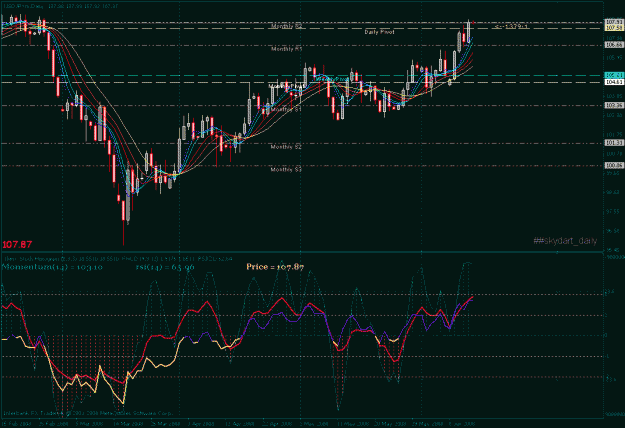The height and width of the screenshot is (428, 625).
Task: Click the 100.09 price level tag
Action: (x=614, y=165)
